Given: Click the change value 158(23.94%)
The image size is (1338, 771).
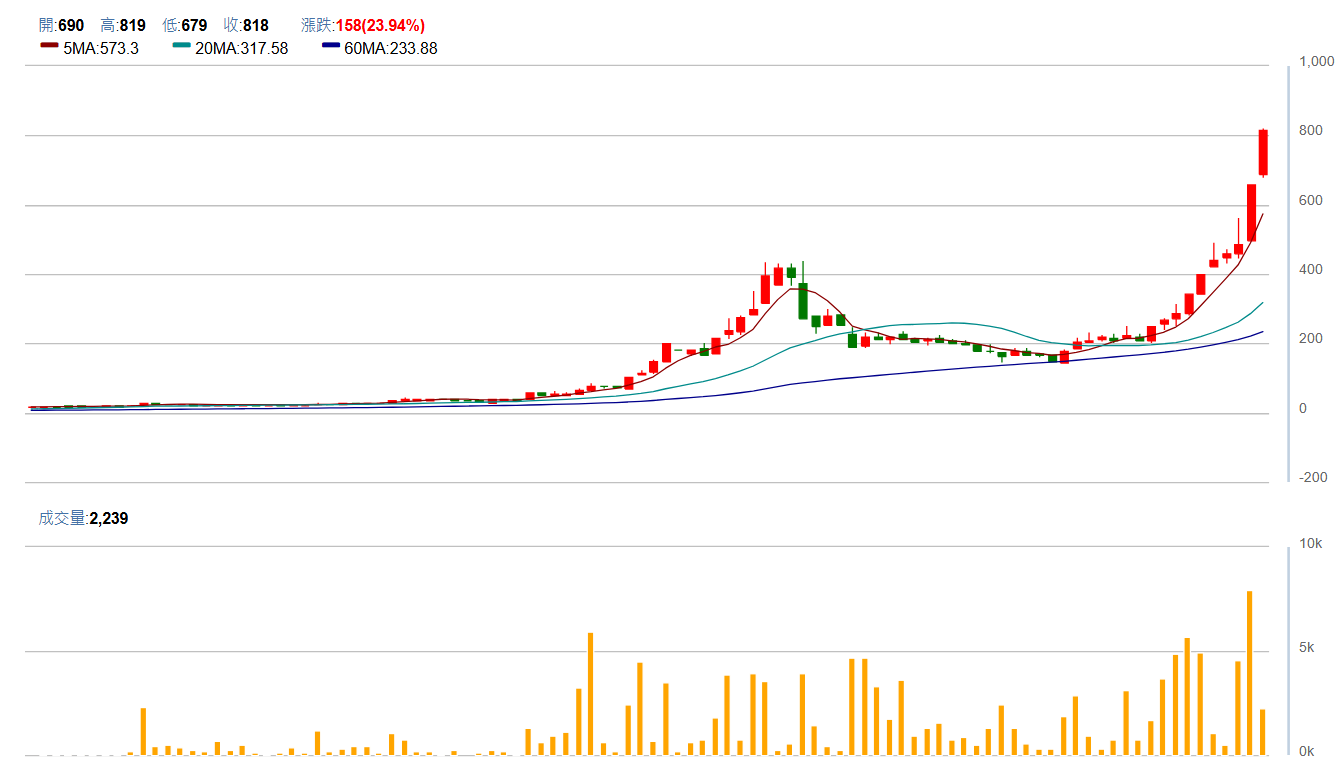Looking at the screenshot, I should pos(378,26).
